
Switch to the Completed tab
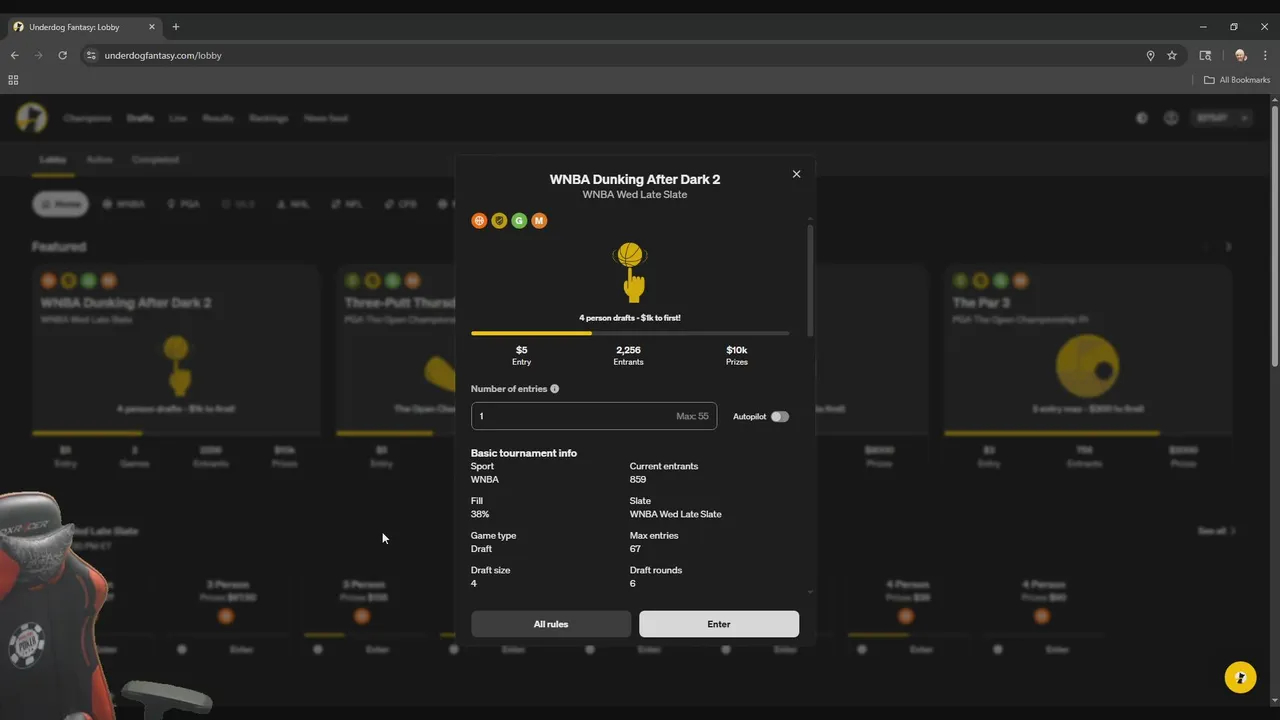(156, 160)
